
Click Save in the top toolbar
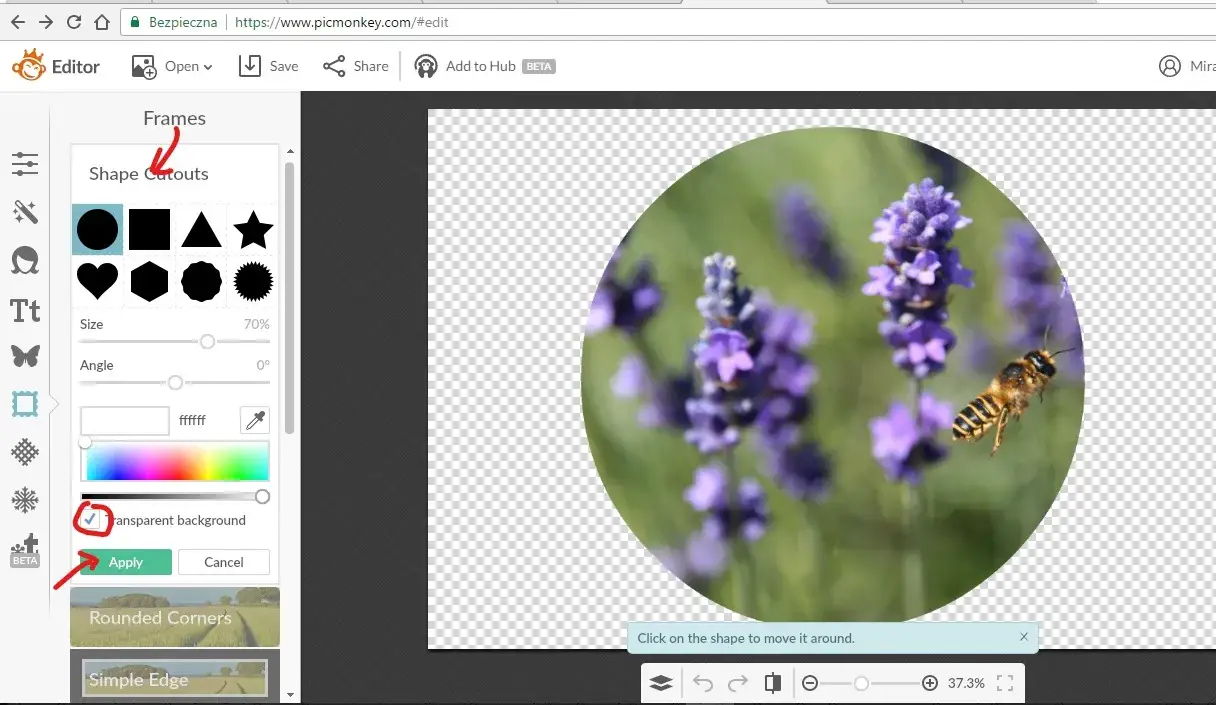(x=269, y=66)
